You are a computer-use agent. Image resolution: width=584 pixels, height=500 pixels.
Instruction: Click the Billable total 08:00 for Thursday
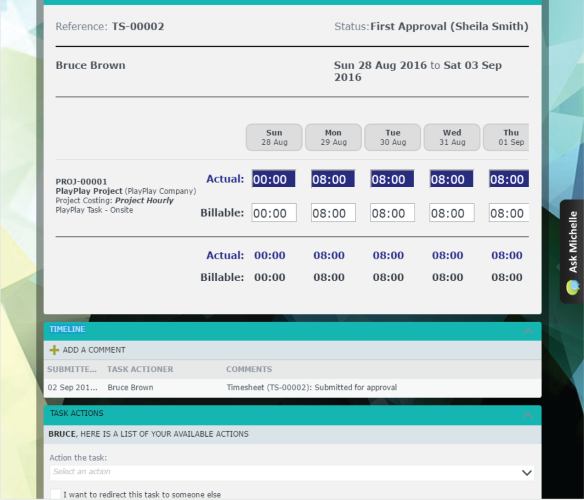tap(507, 277)
